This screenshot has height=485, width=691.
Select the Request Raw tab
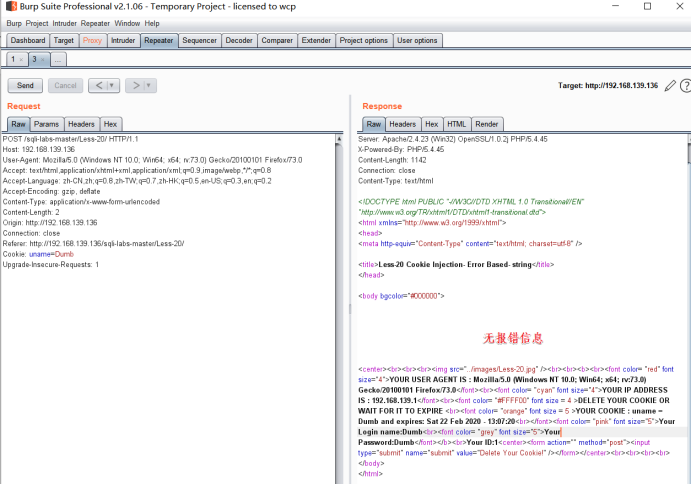tap(19, 124)
